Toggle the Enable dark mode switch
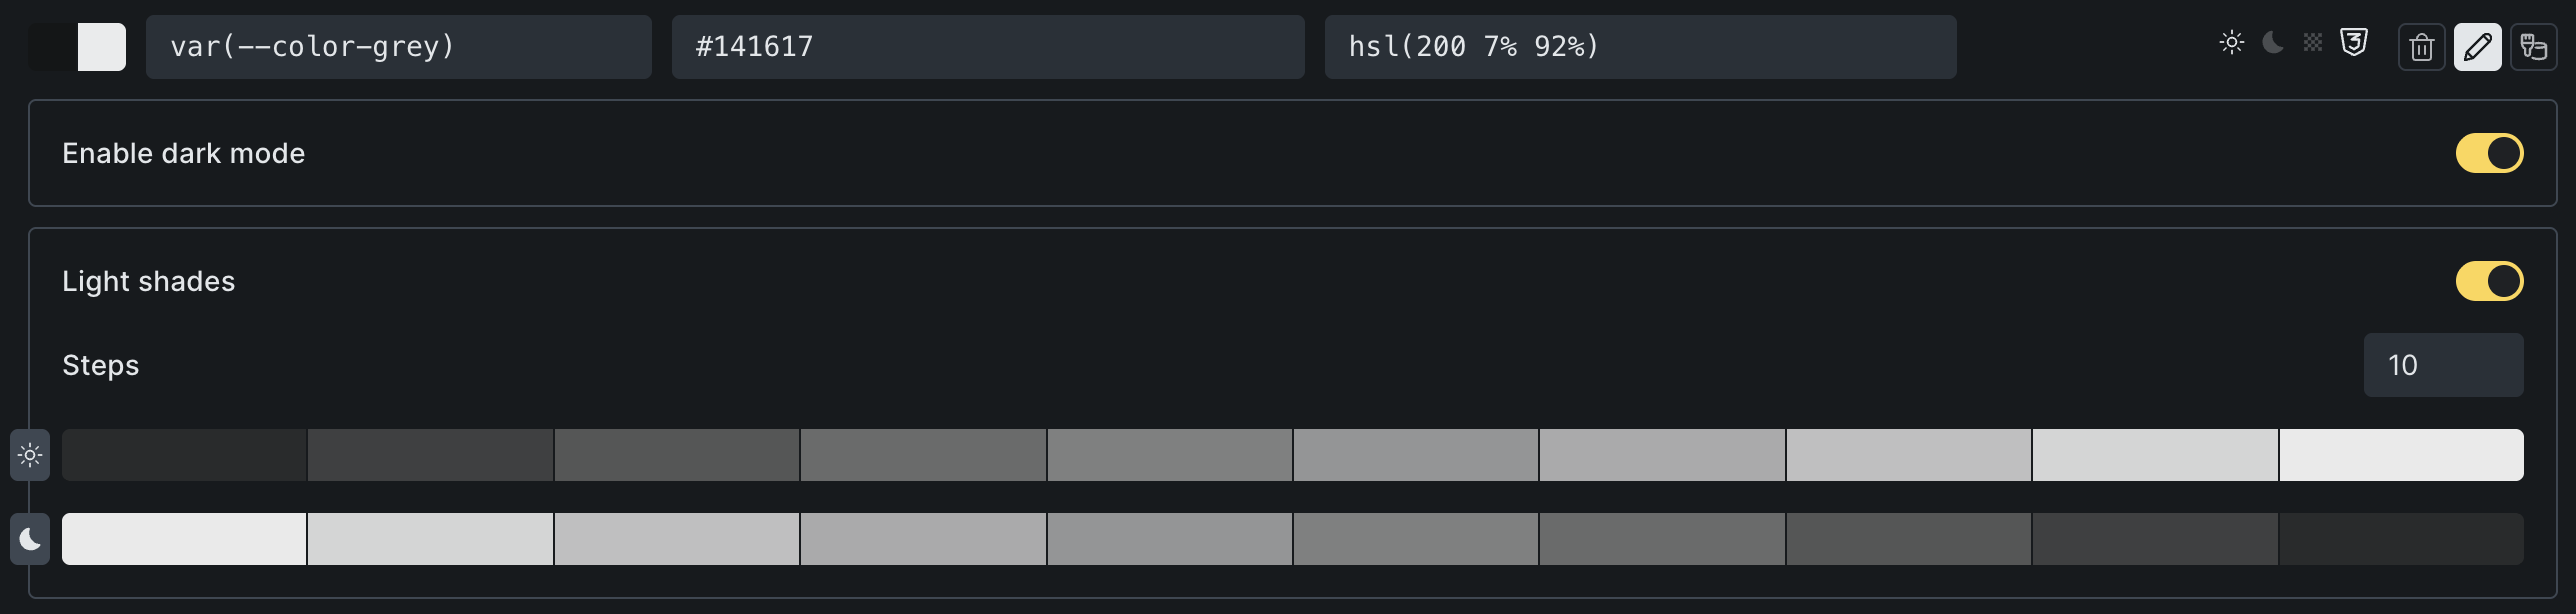Image resolution: width=2576 pixels, height=614 pixels. [x=2489, y=153]
